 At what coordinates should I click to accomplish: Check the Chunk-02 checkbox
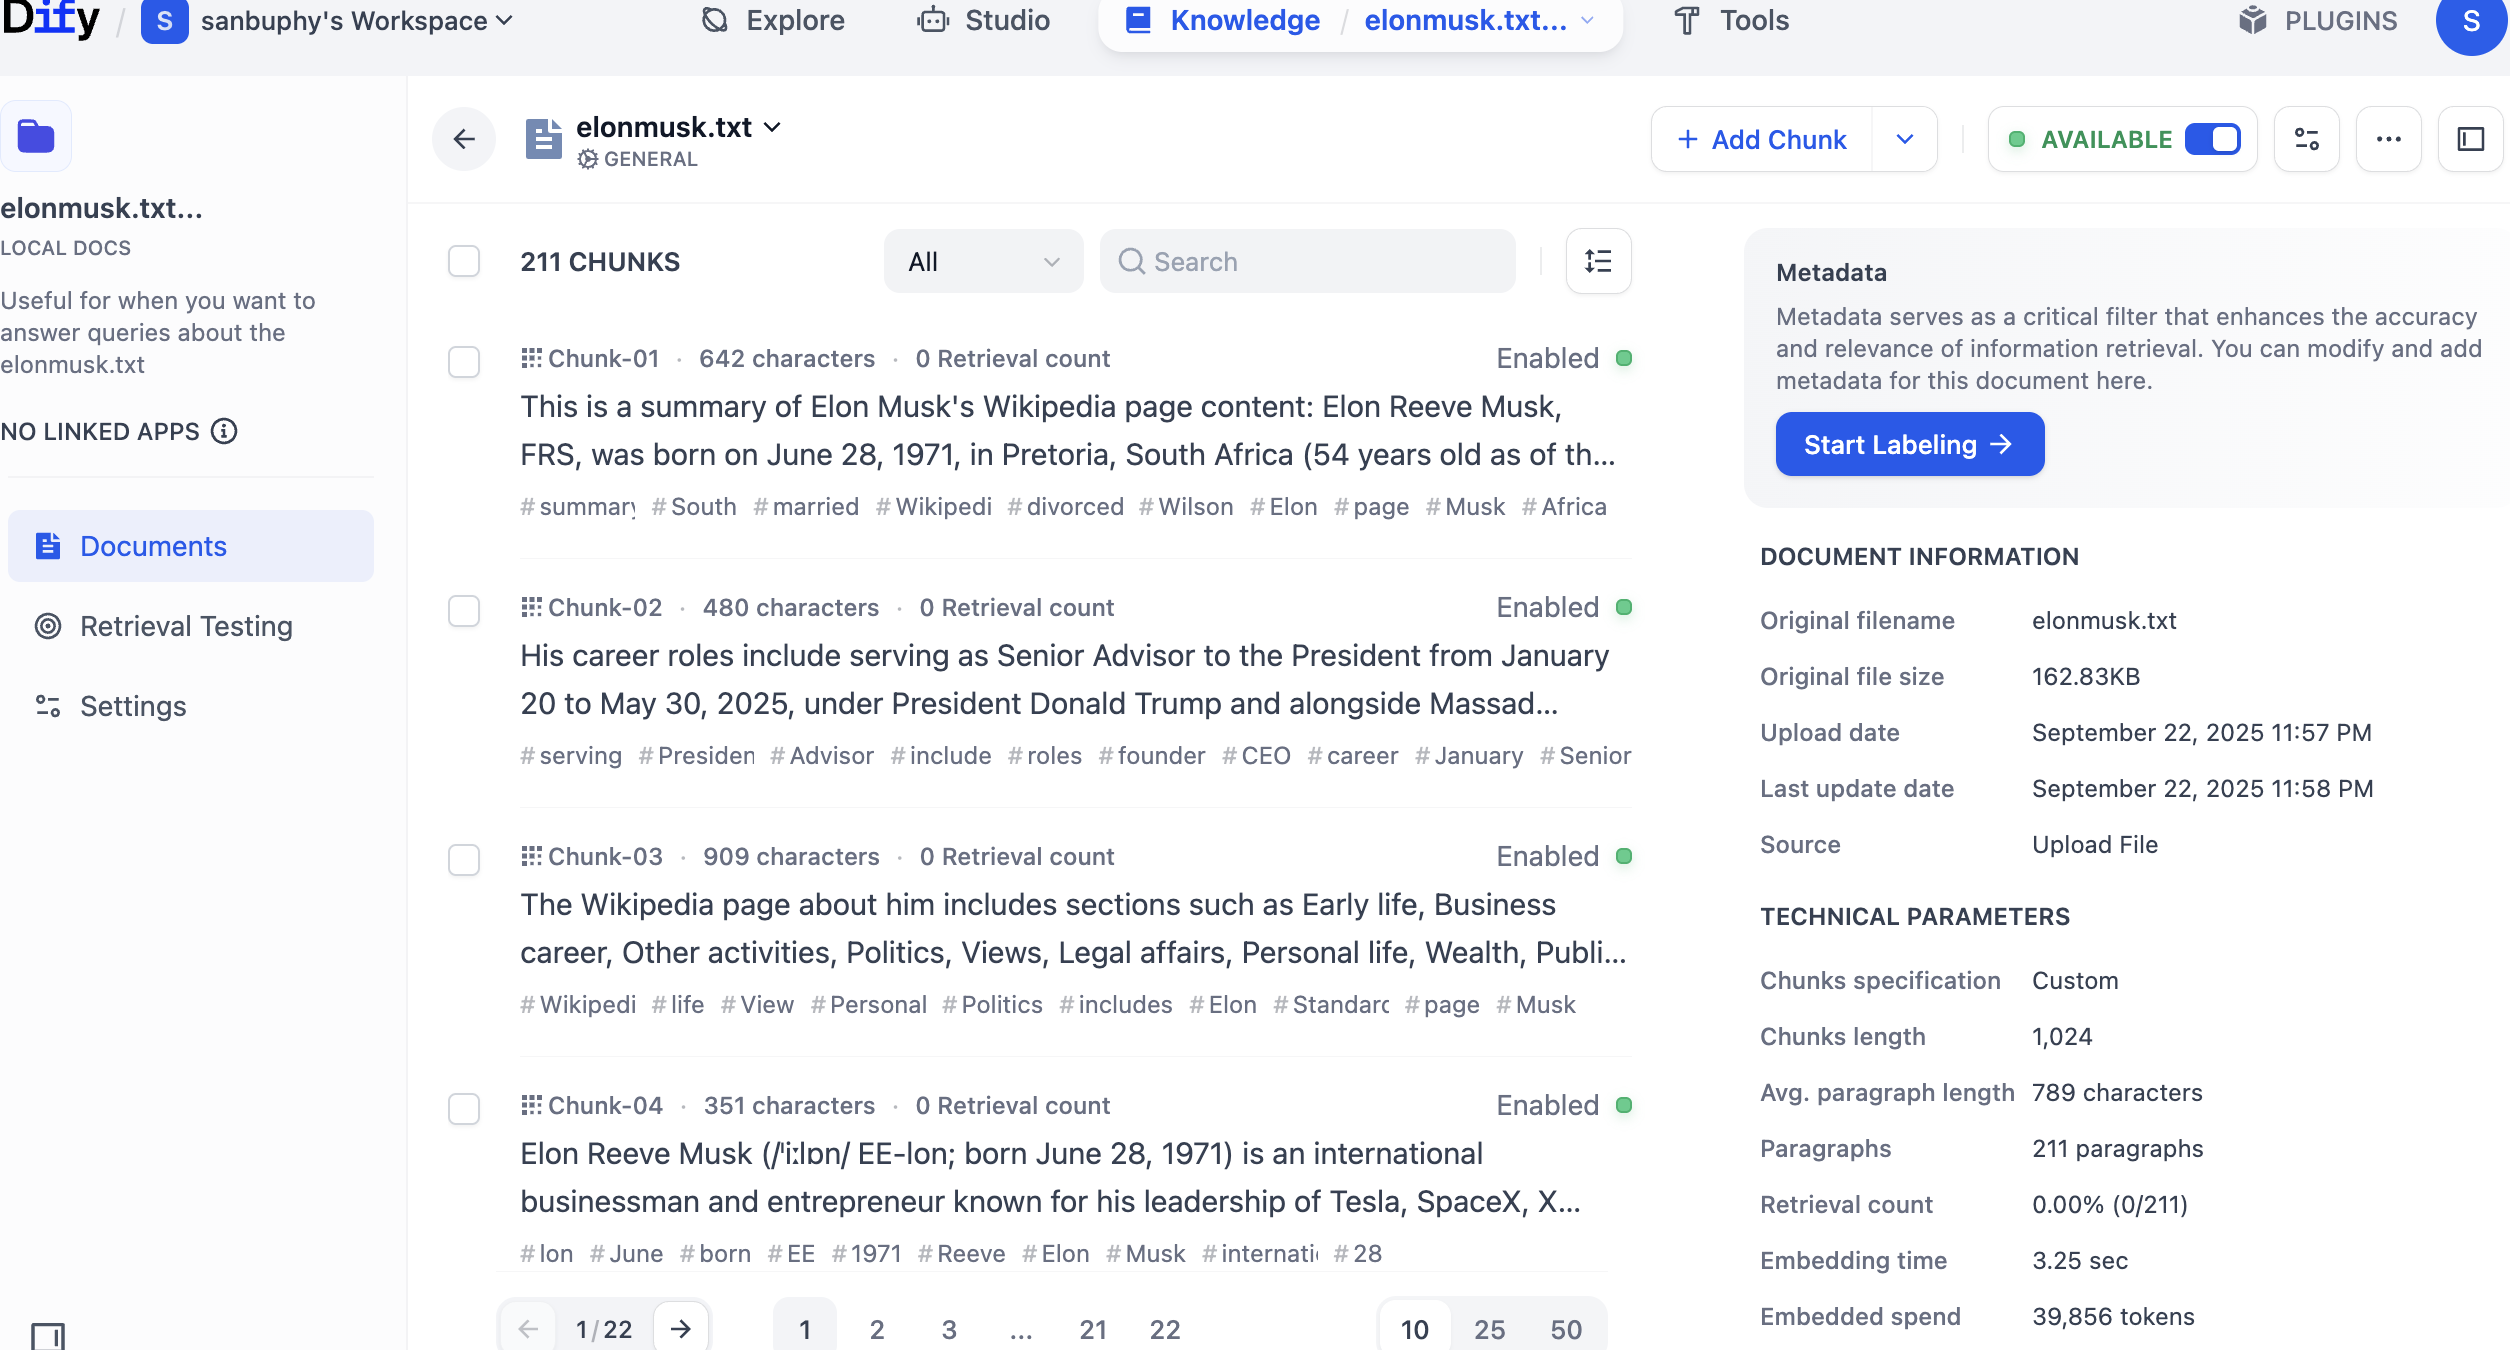(464, 610)
